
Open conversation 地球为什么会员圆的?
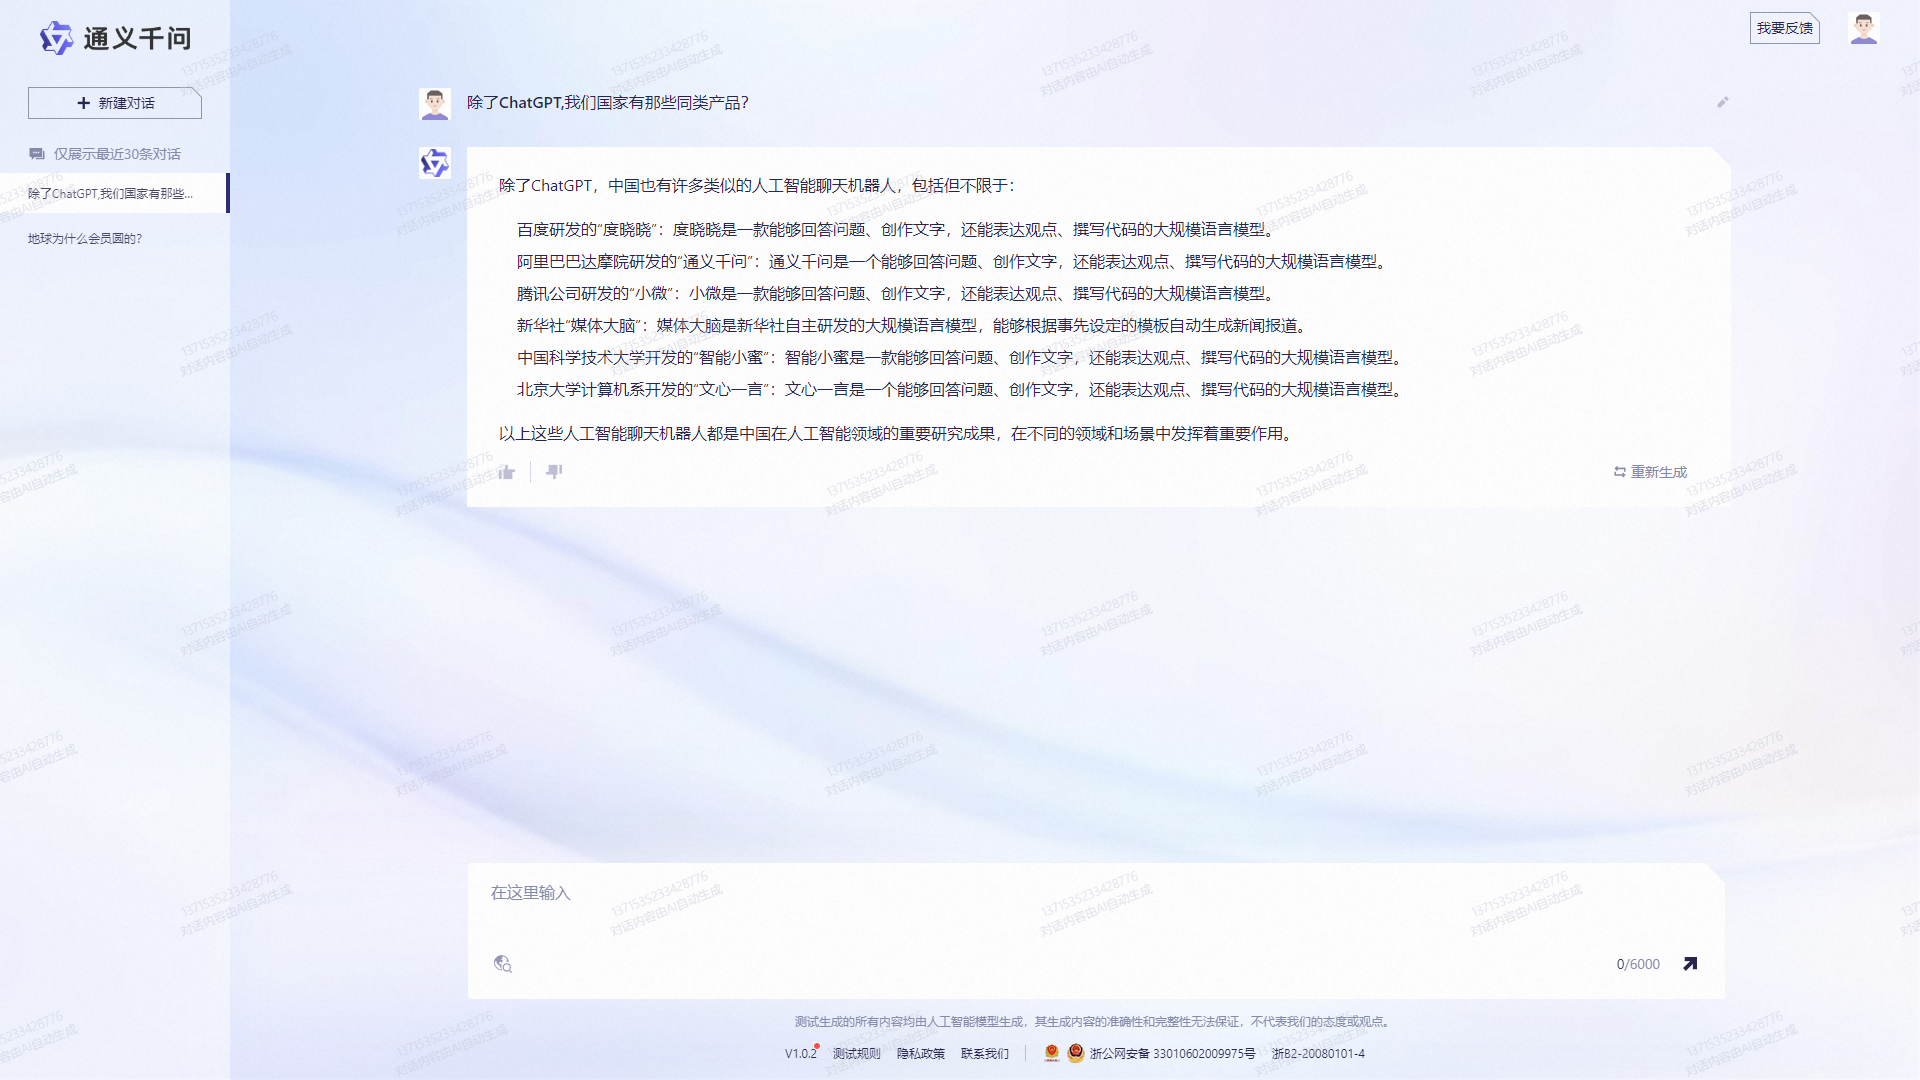[x=85, y=238]
